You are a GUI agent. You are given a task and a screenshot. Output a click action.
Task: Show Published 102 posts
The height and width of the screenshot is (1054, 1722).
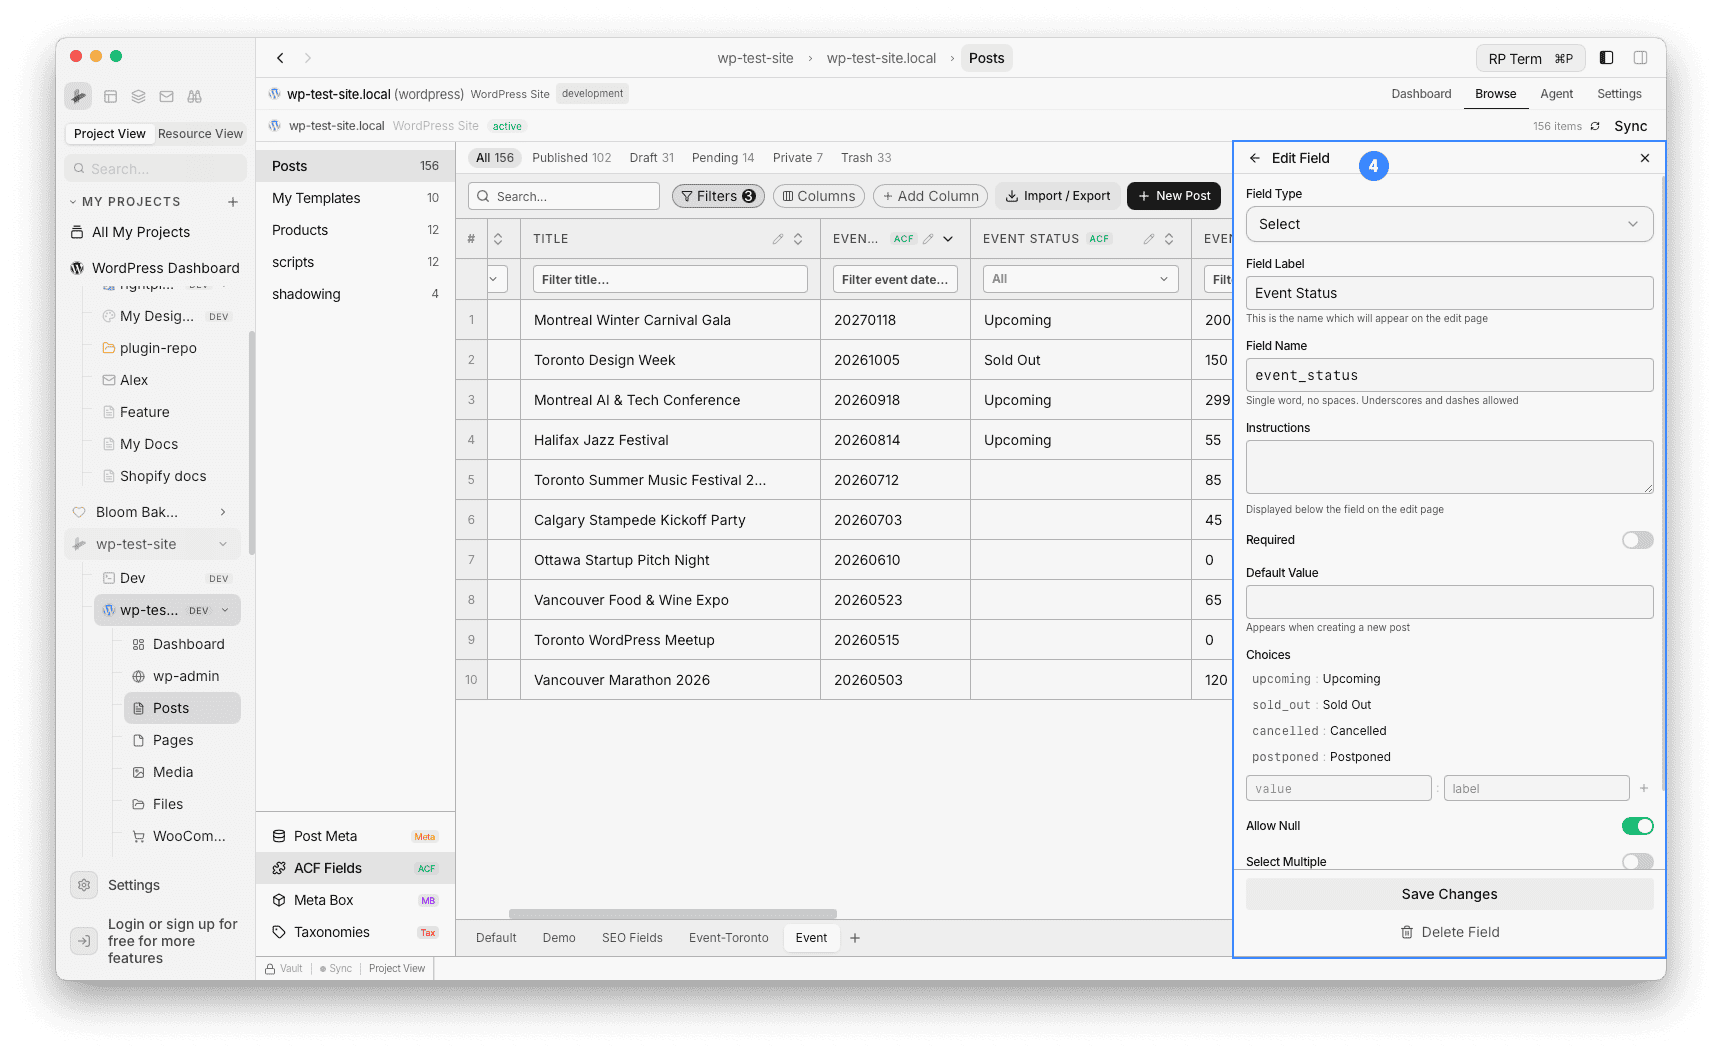571,158
